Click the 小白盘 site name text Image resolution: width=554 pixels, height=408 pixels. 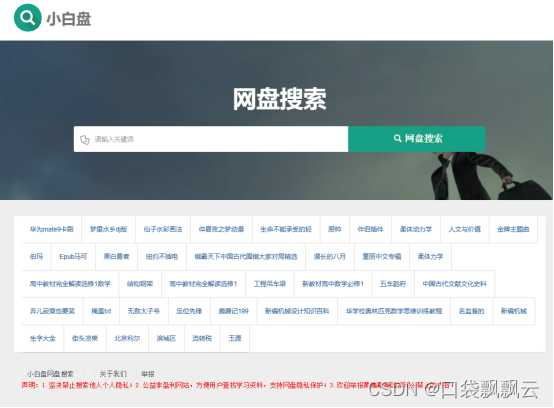tap(69, 19)
